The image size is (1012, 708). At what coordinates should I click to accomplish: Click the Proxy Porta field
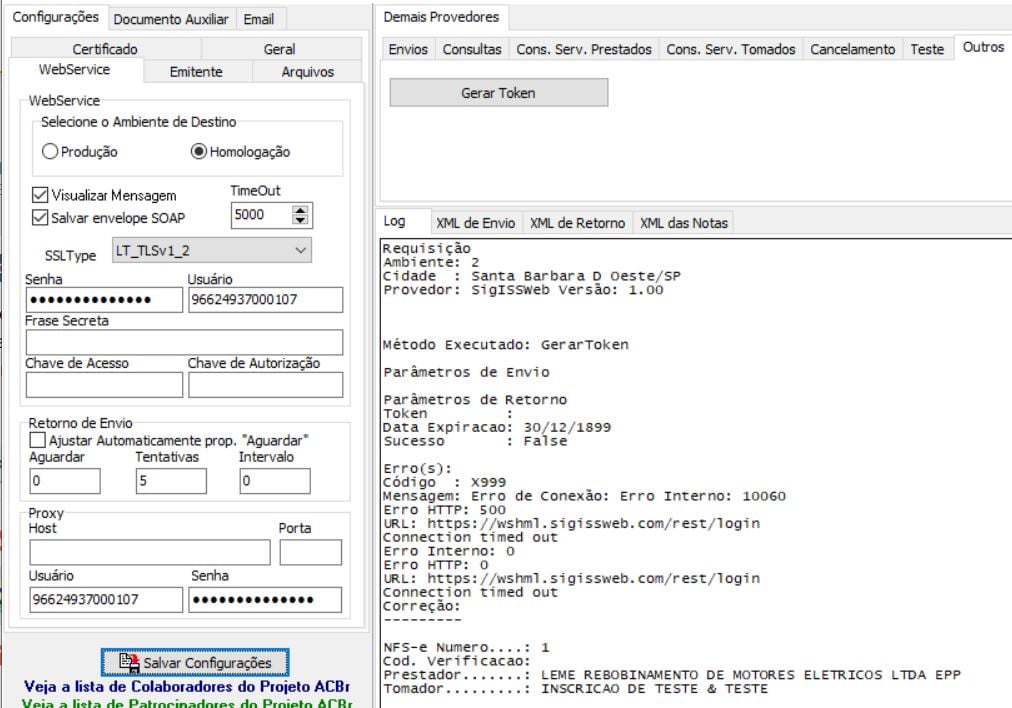tap(310, 552)
